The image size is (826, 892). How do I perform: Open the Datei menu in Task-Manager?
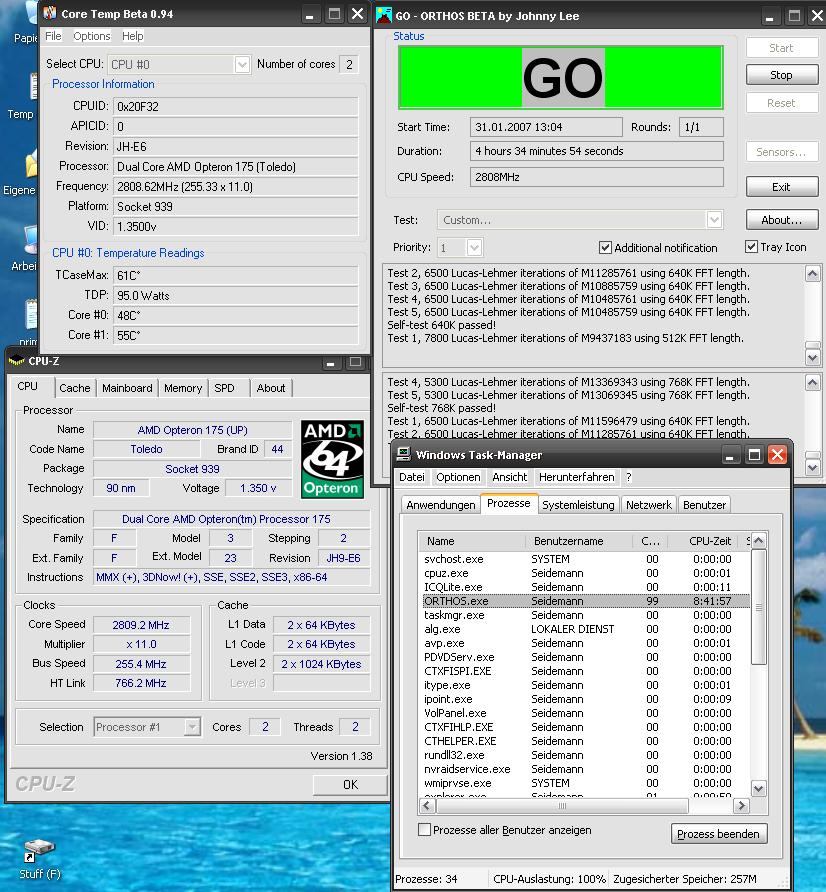click(x=411, y=477)
